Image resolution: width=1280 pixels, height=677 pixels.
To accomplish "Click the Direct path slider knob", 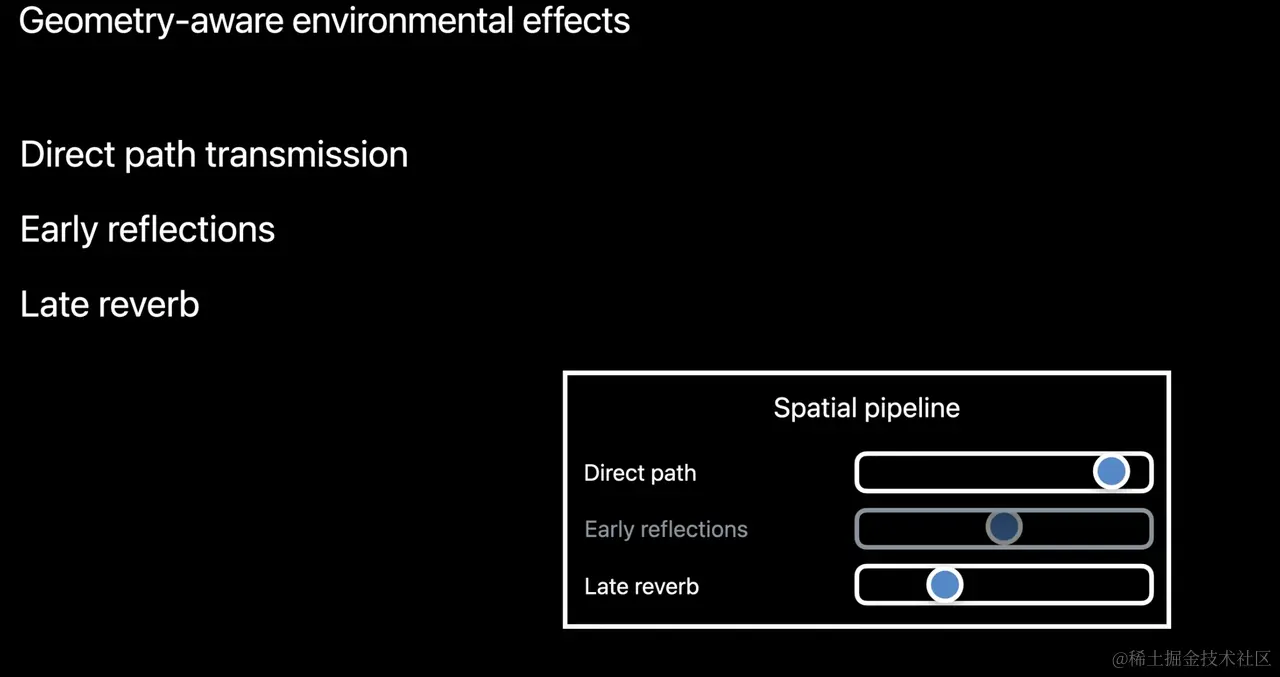I will point(1111,471).
